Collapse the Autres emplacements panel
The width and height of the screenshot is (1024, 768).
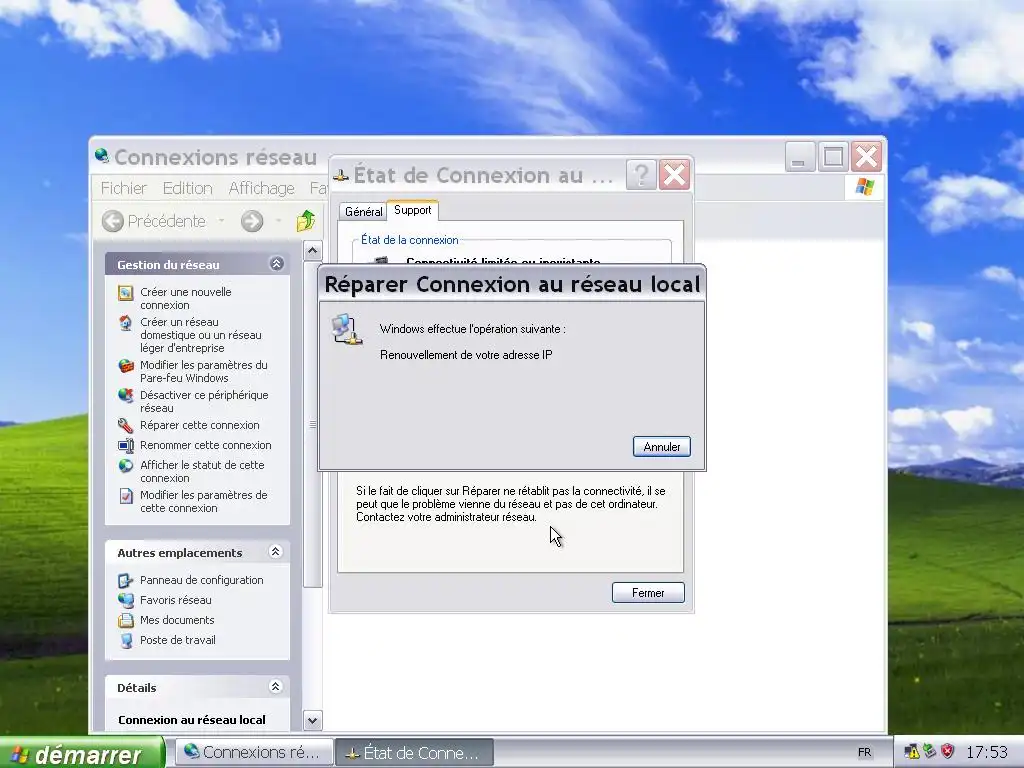[x=276, y=552]
